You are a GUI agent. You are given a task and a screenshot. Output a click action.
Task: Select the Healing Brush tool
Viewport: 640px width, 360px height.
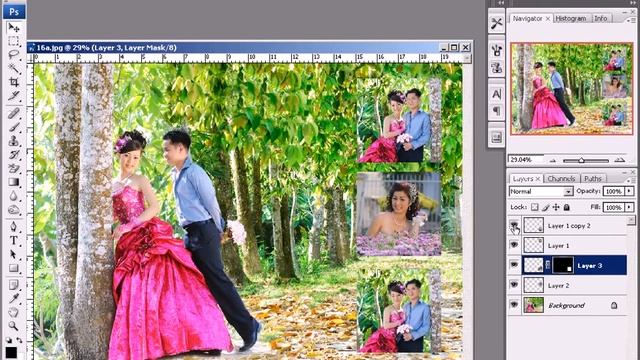(x=13, y=113)
